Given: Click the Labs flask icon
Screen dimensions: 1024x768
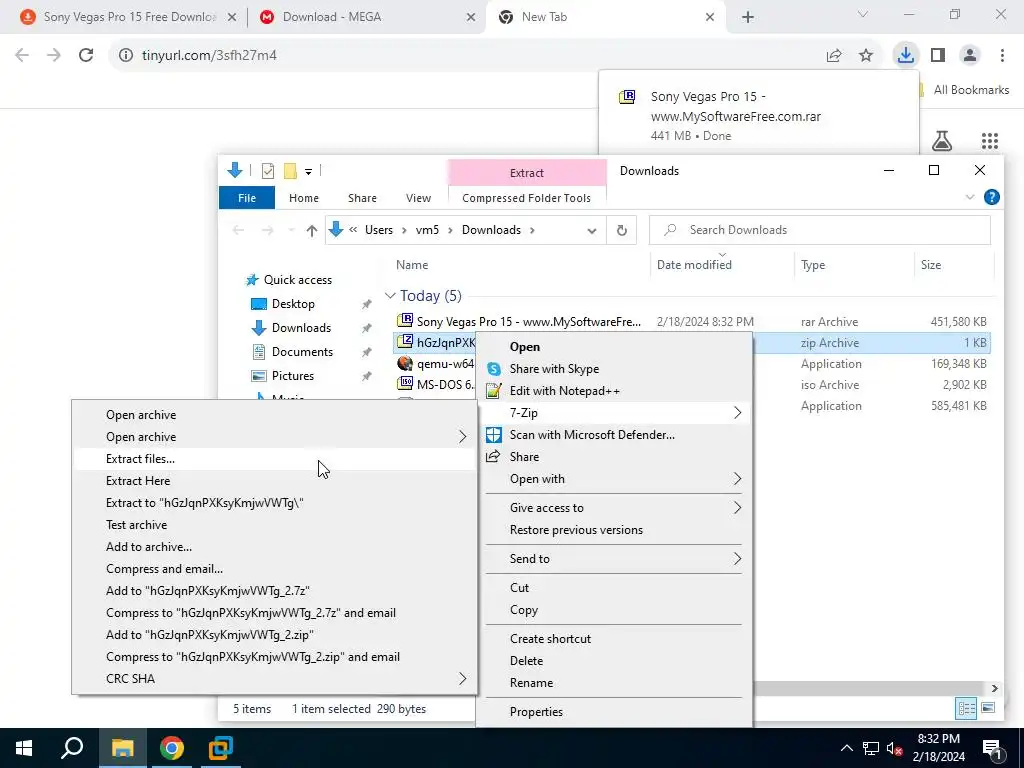Looking at the screenshot, I should [942, 140].
